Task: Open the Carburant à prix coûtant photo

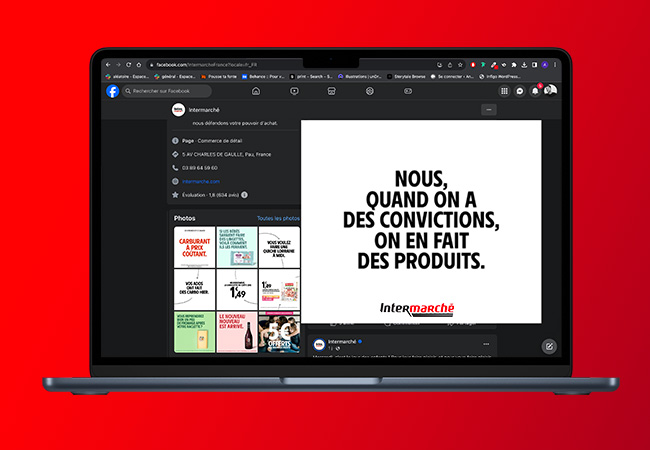Action: click(194, 247)
